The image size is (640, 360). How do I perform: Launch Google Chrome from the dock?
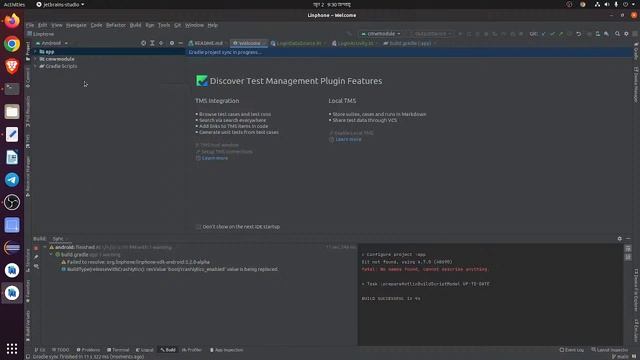[12, 44]
